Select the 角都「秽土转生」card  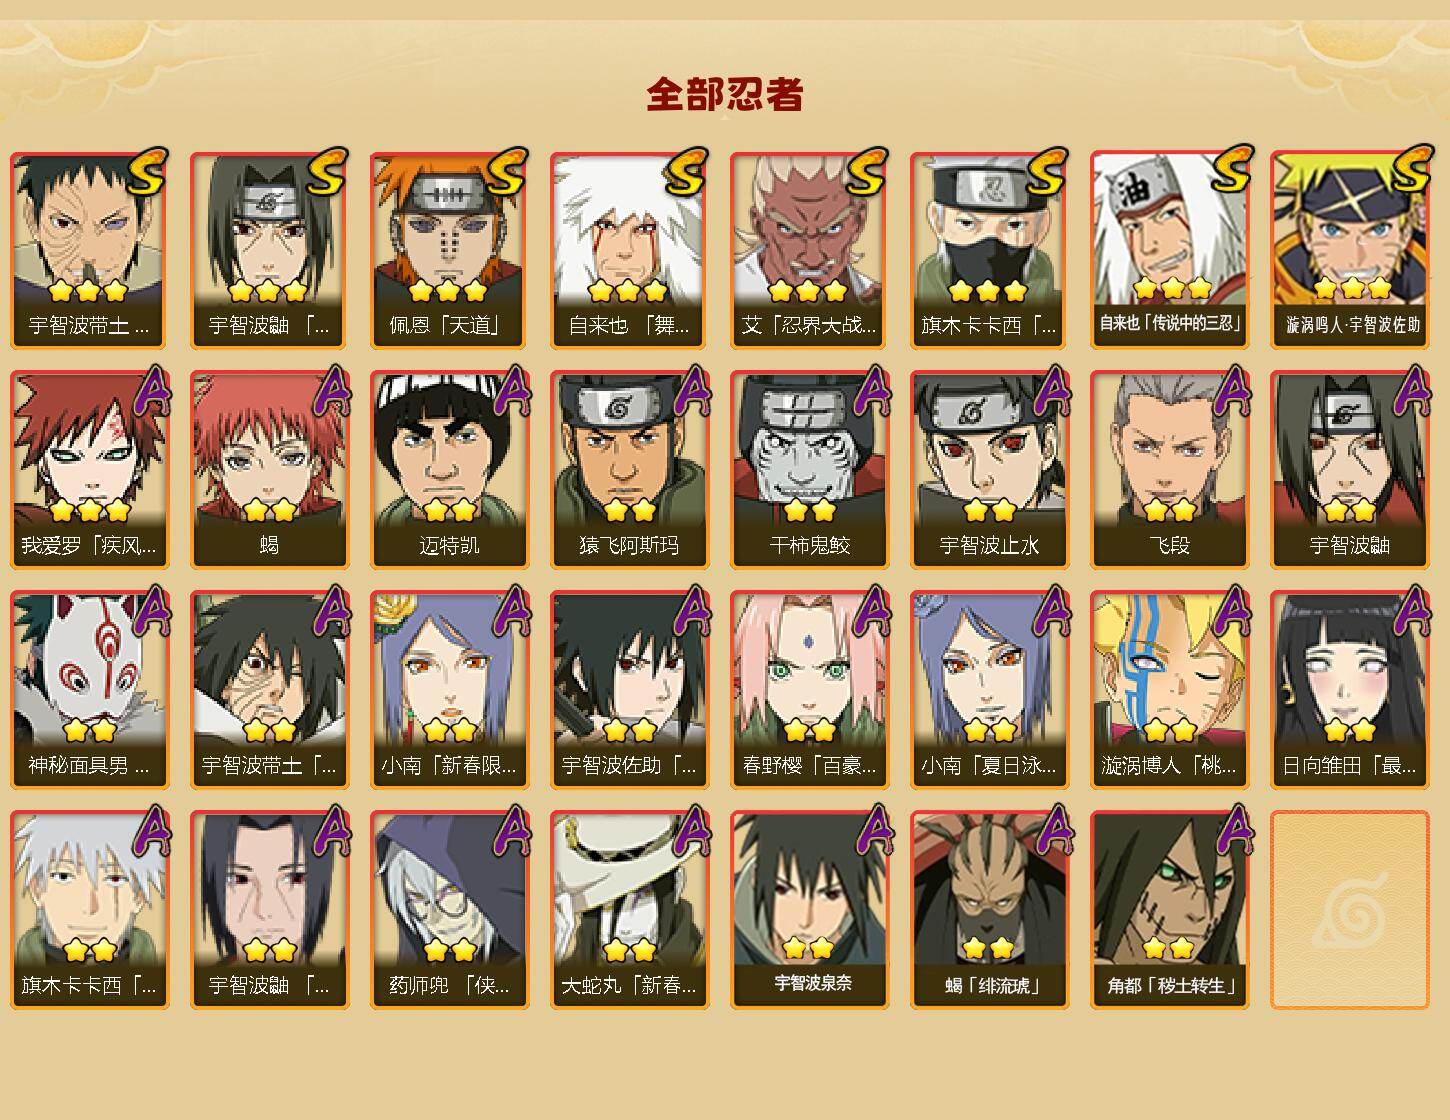[x=1169, y=910]
